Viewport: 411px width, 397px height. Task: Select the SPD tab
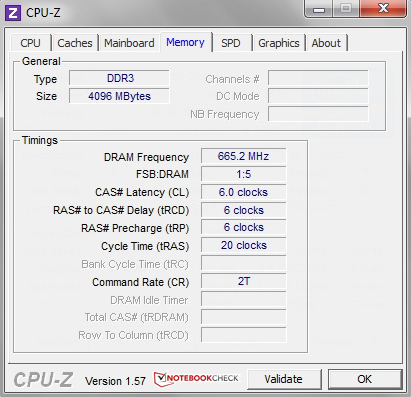(231, 43)
